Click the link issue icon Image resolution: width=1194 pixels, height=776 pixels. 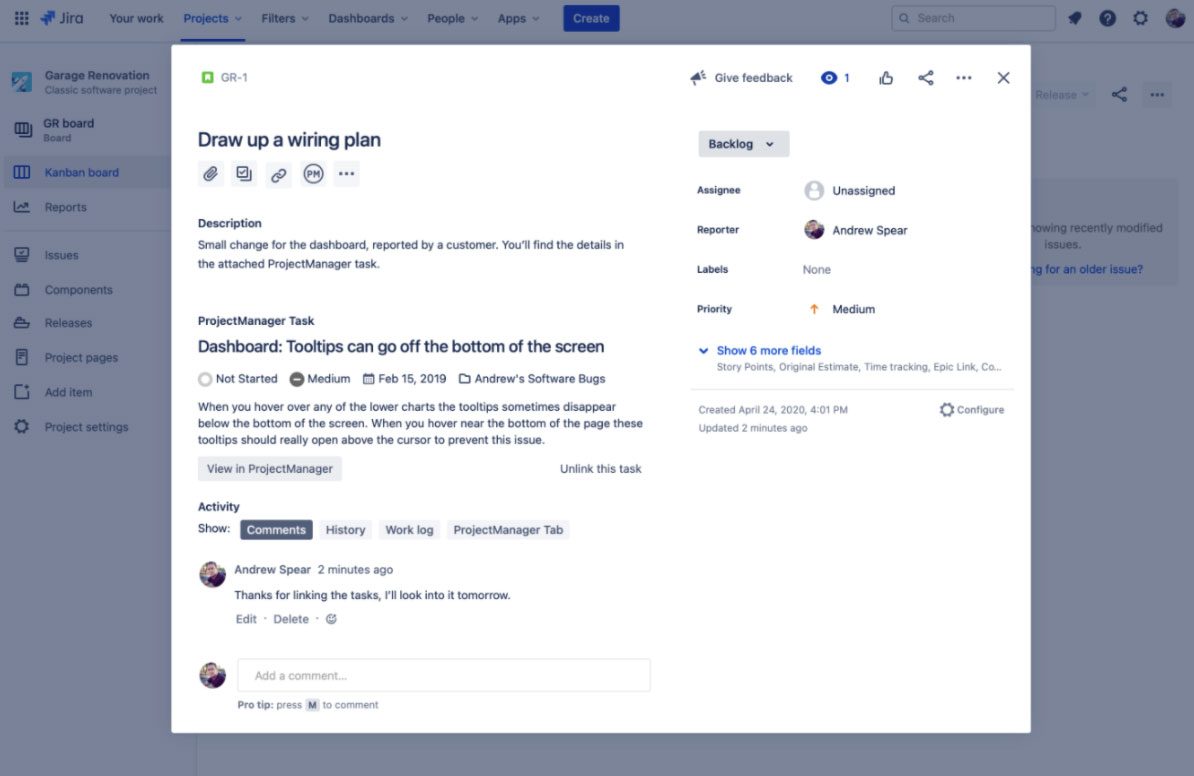[x=278, y=174]
